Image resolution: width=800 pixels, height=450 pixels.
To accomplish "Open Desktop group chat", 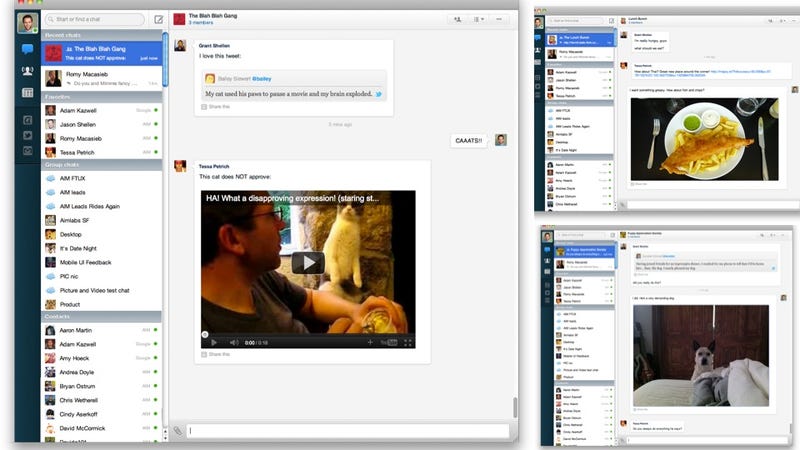I will (102, 235).
